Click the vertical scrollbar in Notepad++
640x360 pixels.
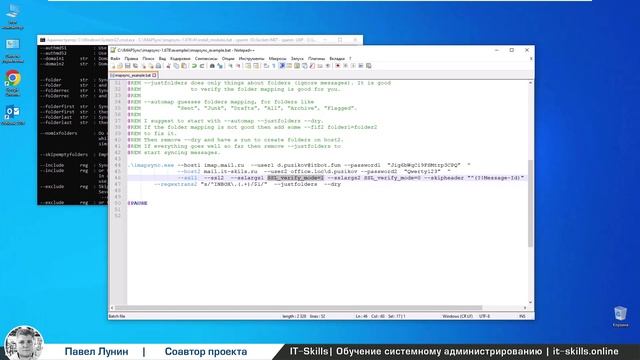click(x=530, y=203)
